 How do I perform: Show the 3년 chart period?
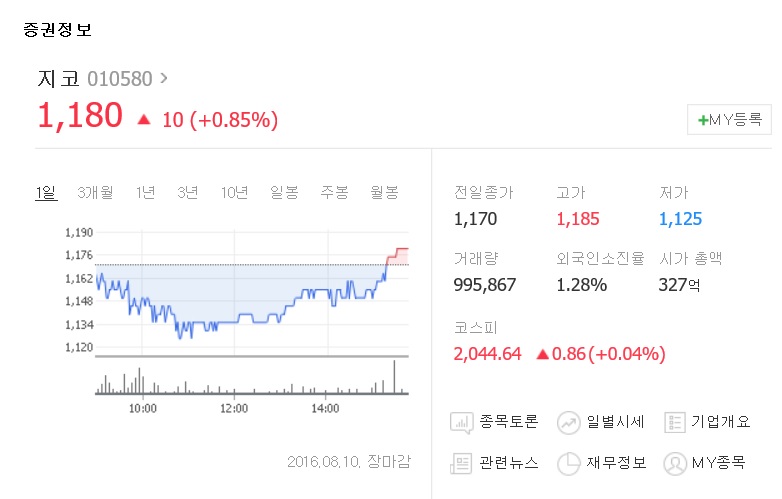point(187,193)
